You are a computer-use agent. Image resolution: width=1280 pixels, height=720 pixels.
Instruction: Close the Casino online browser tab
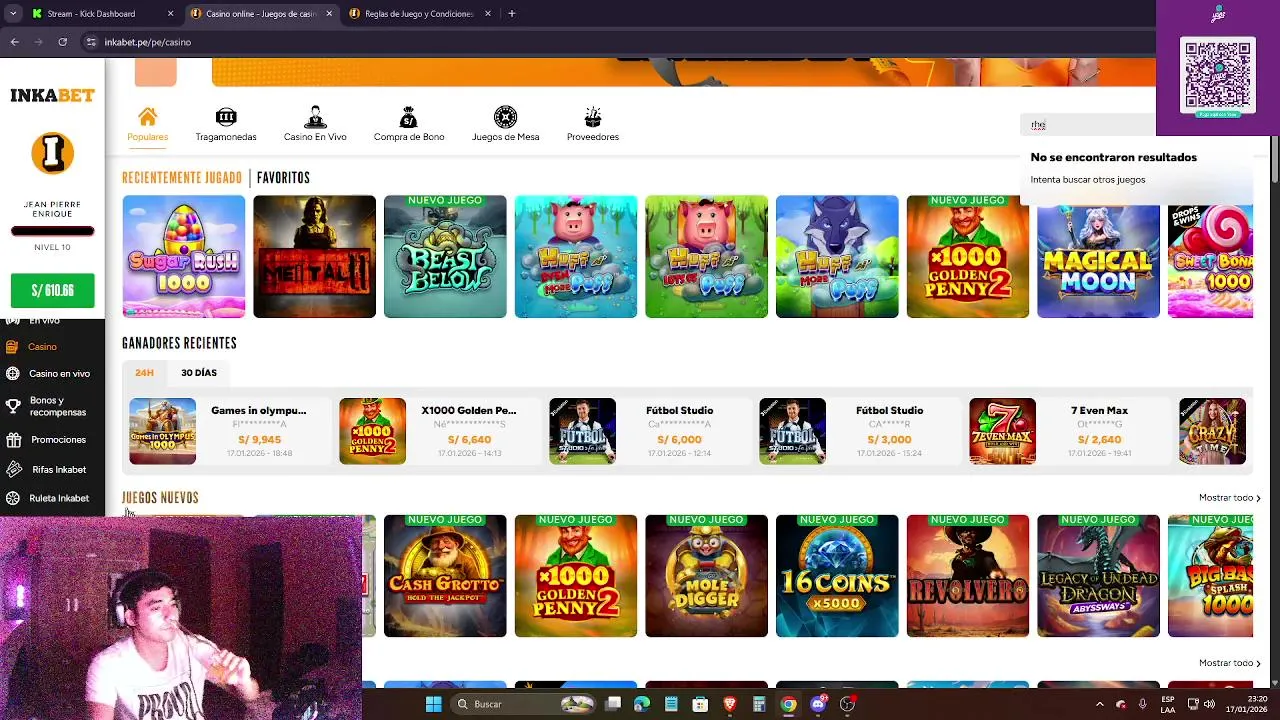(329, 14)
